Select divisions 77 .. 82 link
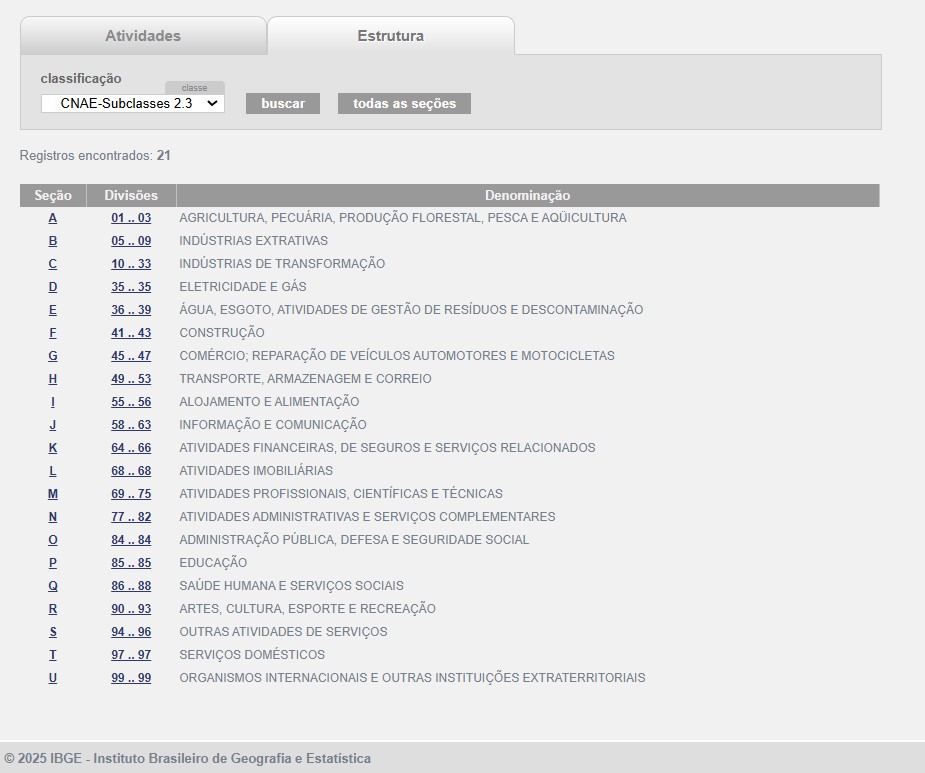 131,517
